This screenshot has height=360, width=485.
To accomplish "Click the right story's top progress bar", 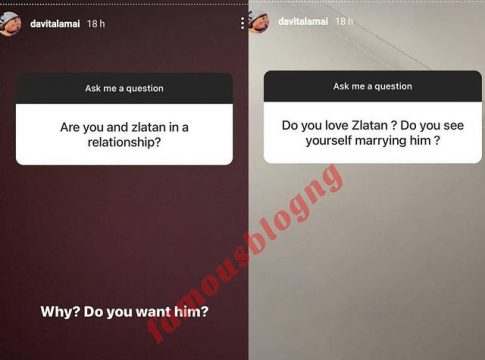I will pos(367,3).
